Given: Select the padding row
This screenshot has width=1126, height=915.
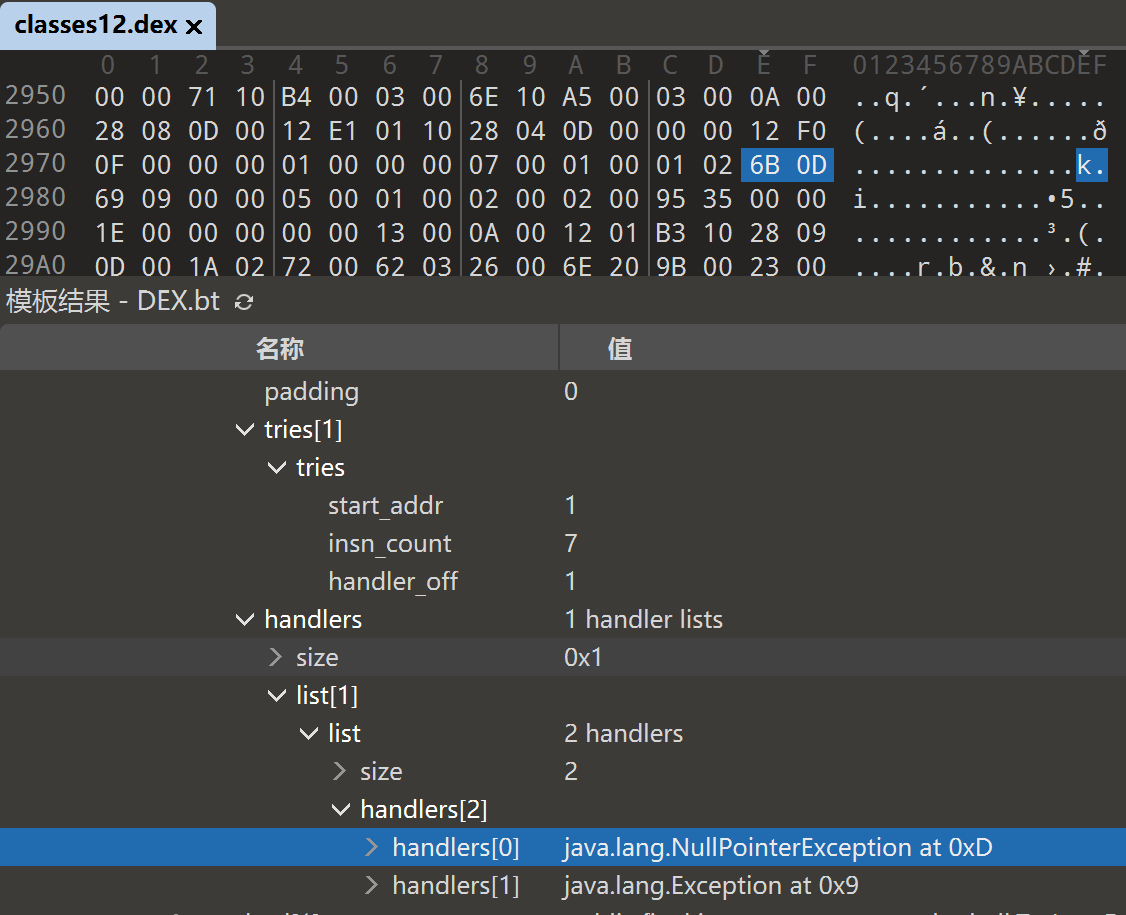Looking at the screenshot, I should pos(563,391).
